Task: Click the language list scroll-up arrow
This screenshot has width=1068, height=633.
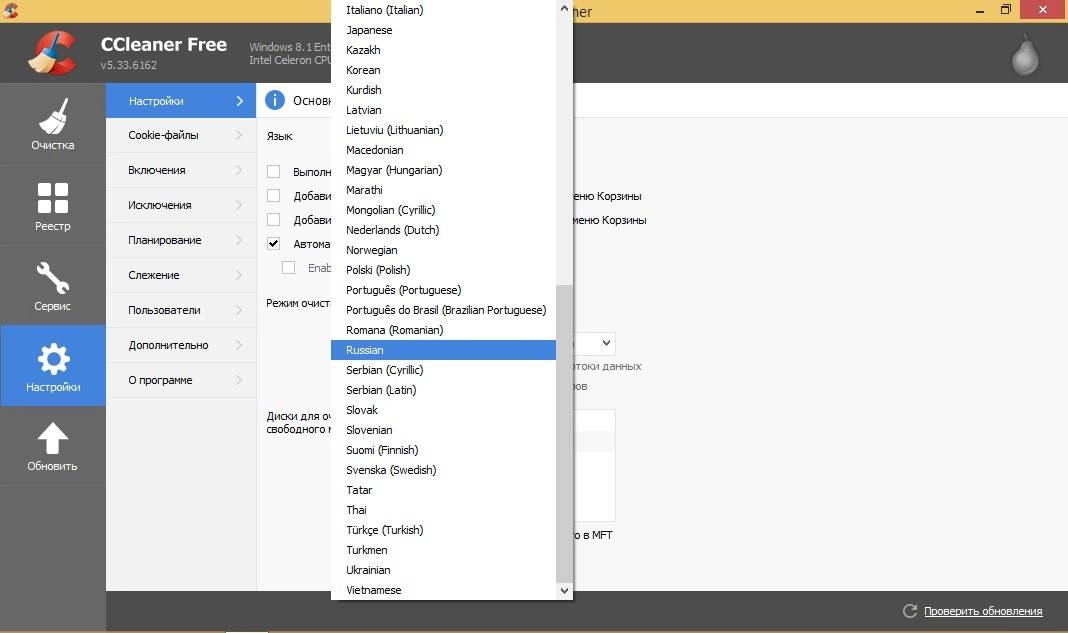Action: pyautogui.click(x=564, y=9)
